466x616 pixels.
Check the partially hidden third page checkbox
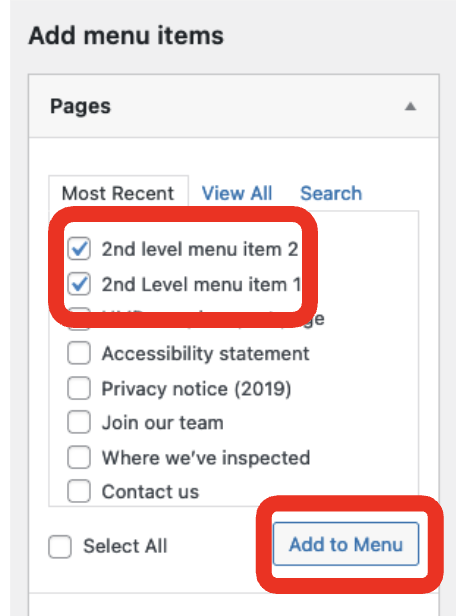click(79, 319)
